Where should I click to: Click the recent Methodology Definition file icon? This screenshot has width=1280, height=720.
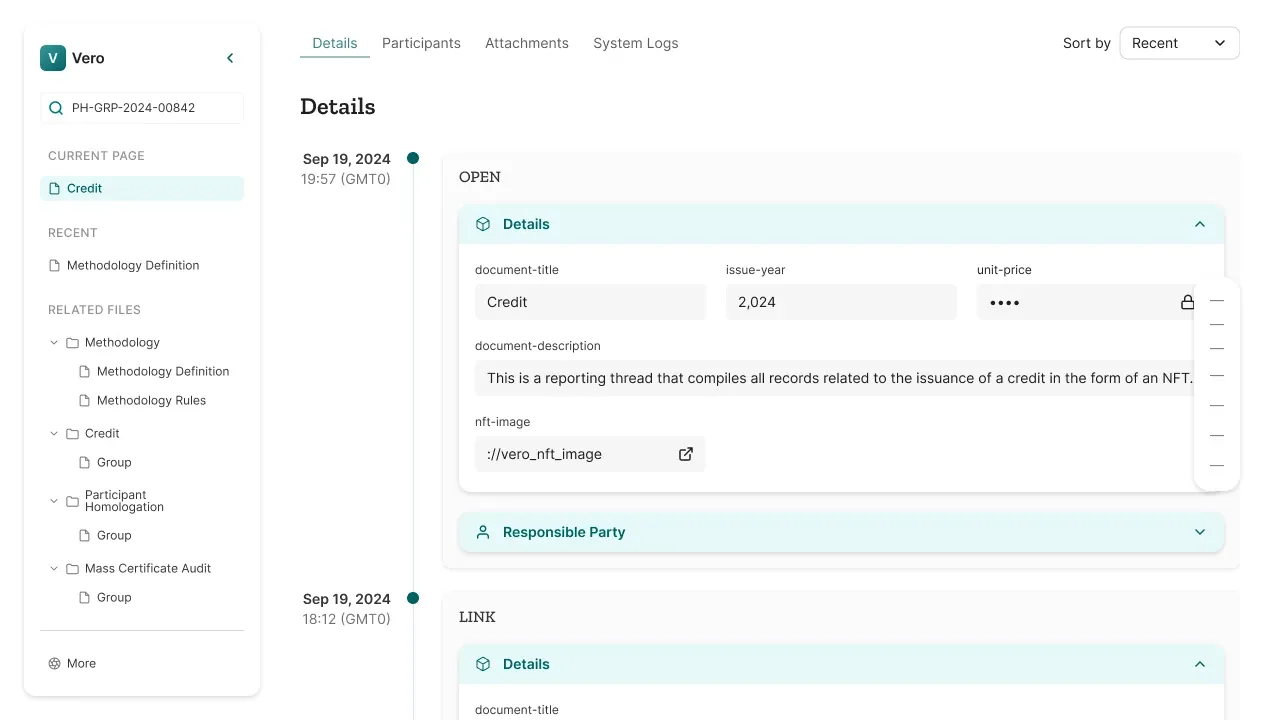(x=55, y=265)
